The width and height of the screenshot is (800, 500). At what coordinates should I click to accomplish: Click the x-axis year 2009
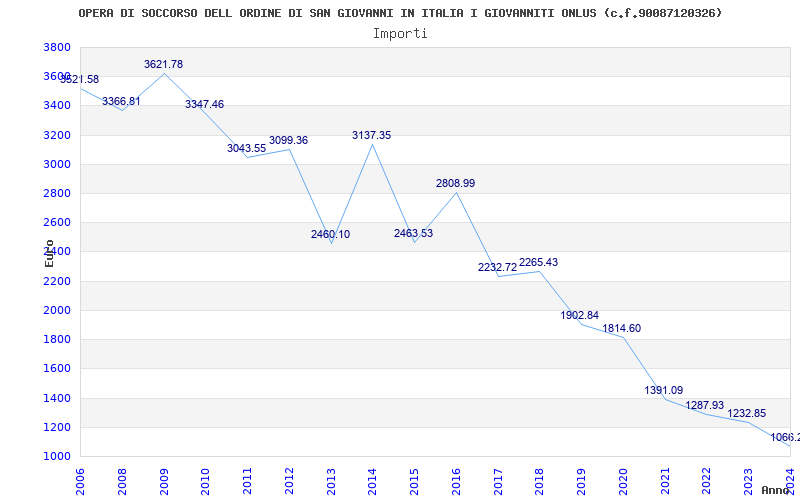point(164,482)
